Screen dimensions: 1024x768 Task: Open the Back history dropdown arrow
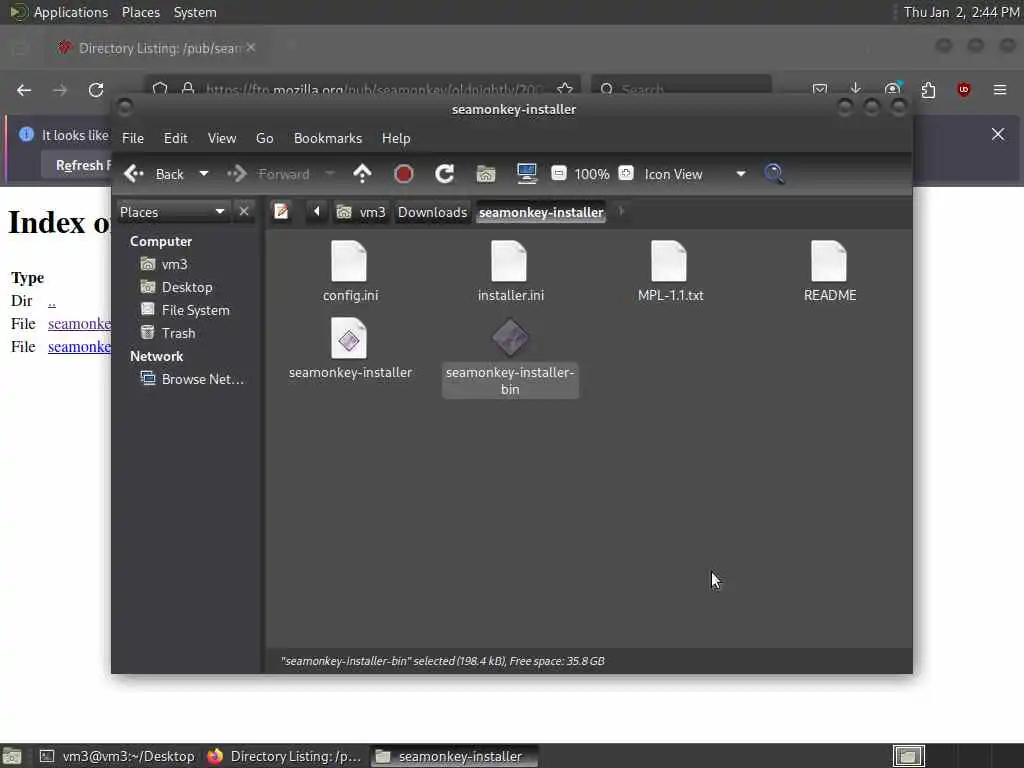tap(204, 174)
